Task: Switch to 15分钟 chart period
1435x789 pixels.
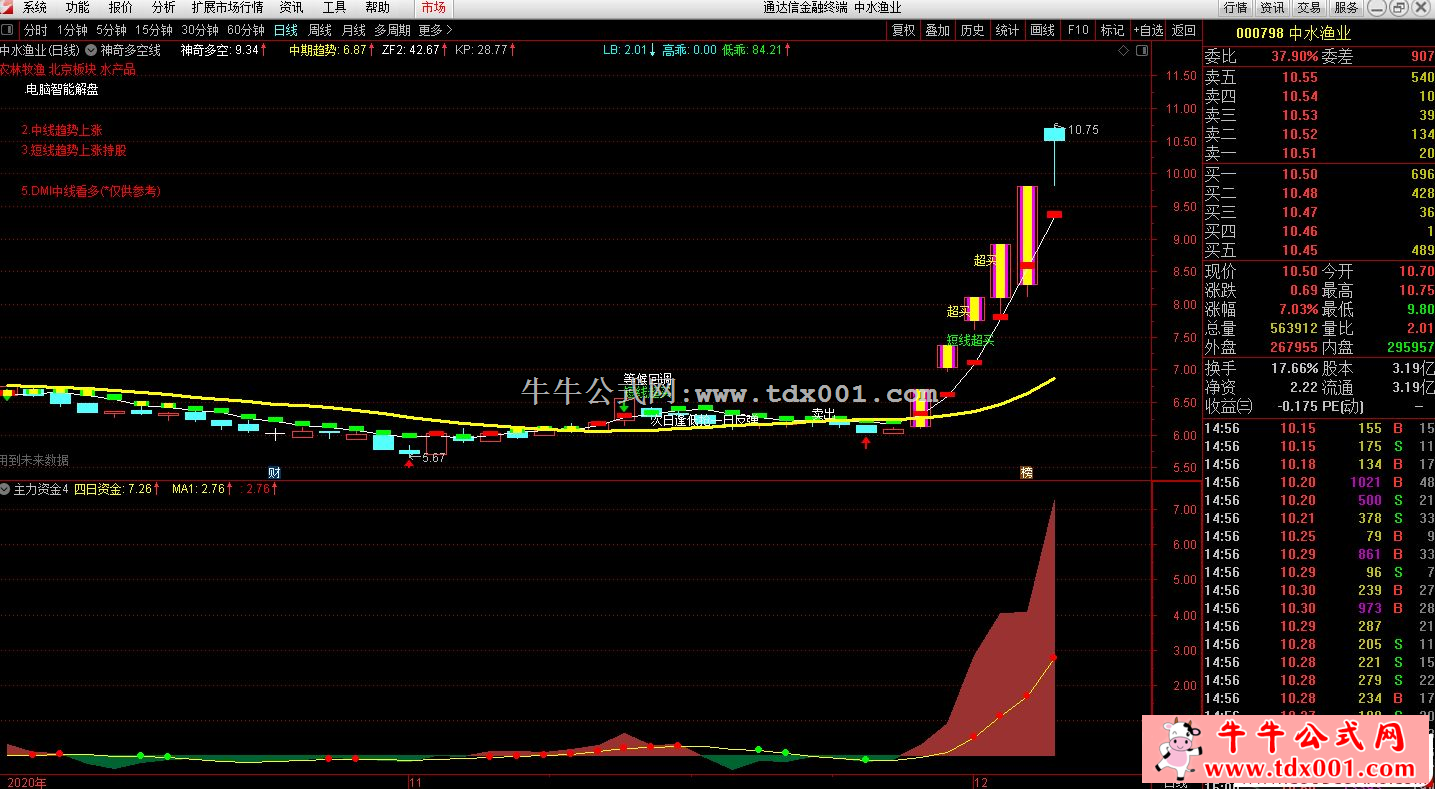Action: [x=153, y=30]
